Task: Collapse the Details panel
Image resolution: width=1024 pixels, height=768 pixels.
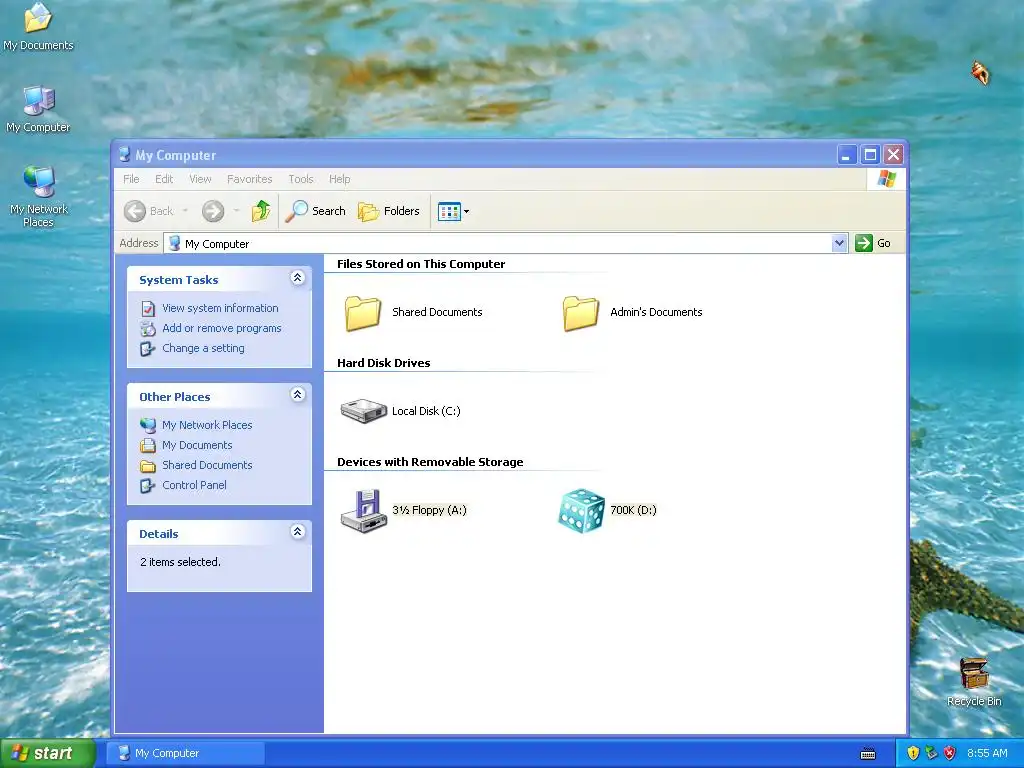Action: pyautogui.click(x=297, y=532)
